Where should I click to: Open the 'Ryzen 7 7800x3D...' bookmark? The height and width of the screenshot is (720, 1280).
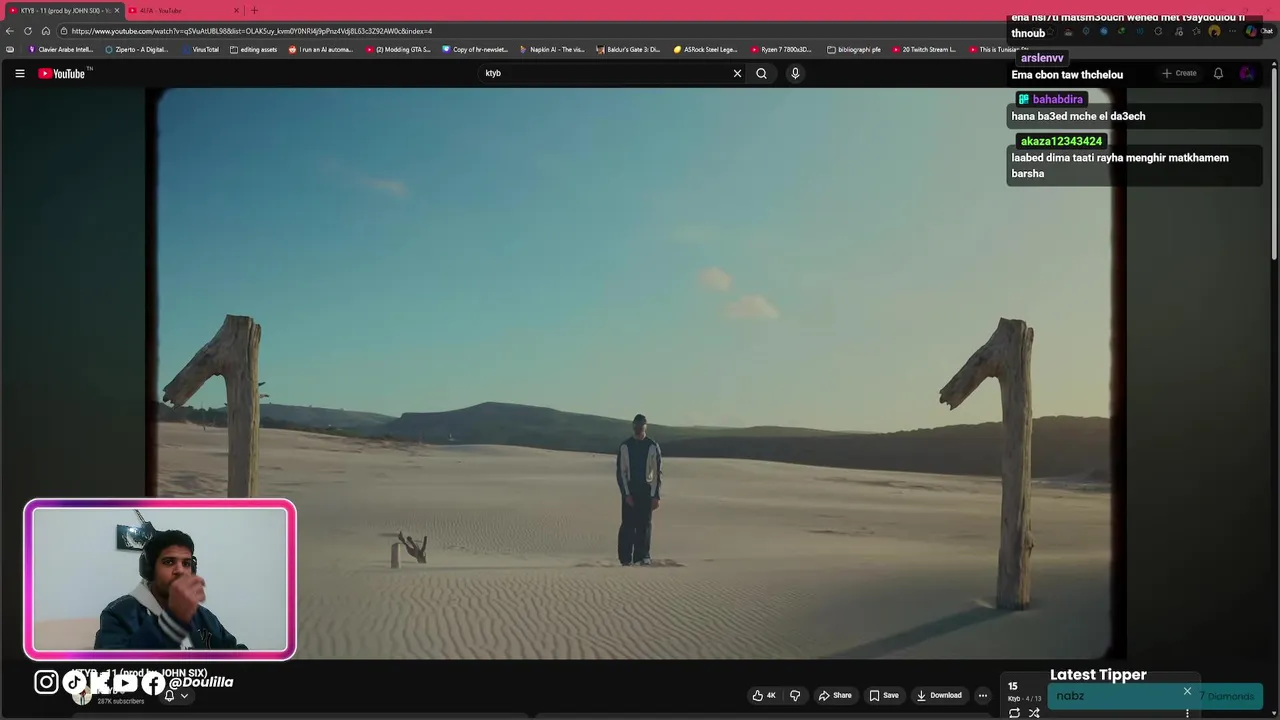point(782,49)
